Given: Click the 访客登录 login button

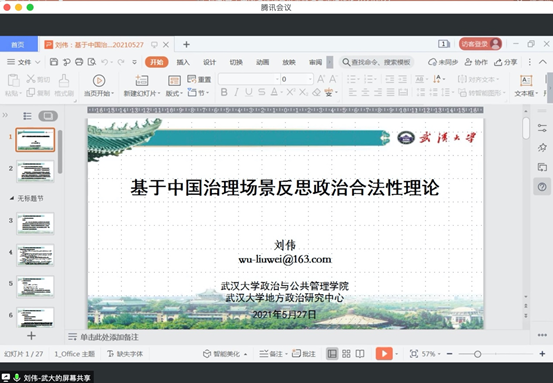Looking at the screenshot, I should pos(480,44).
